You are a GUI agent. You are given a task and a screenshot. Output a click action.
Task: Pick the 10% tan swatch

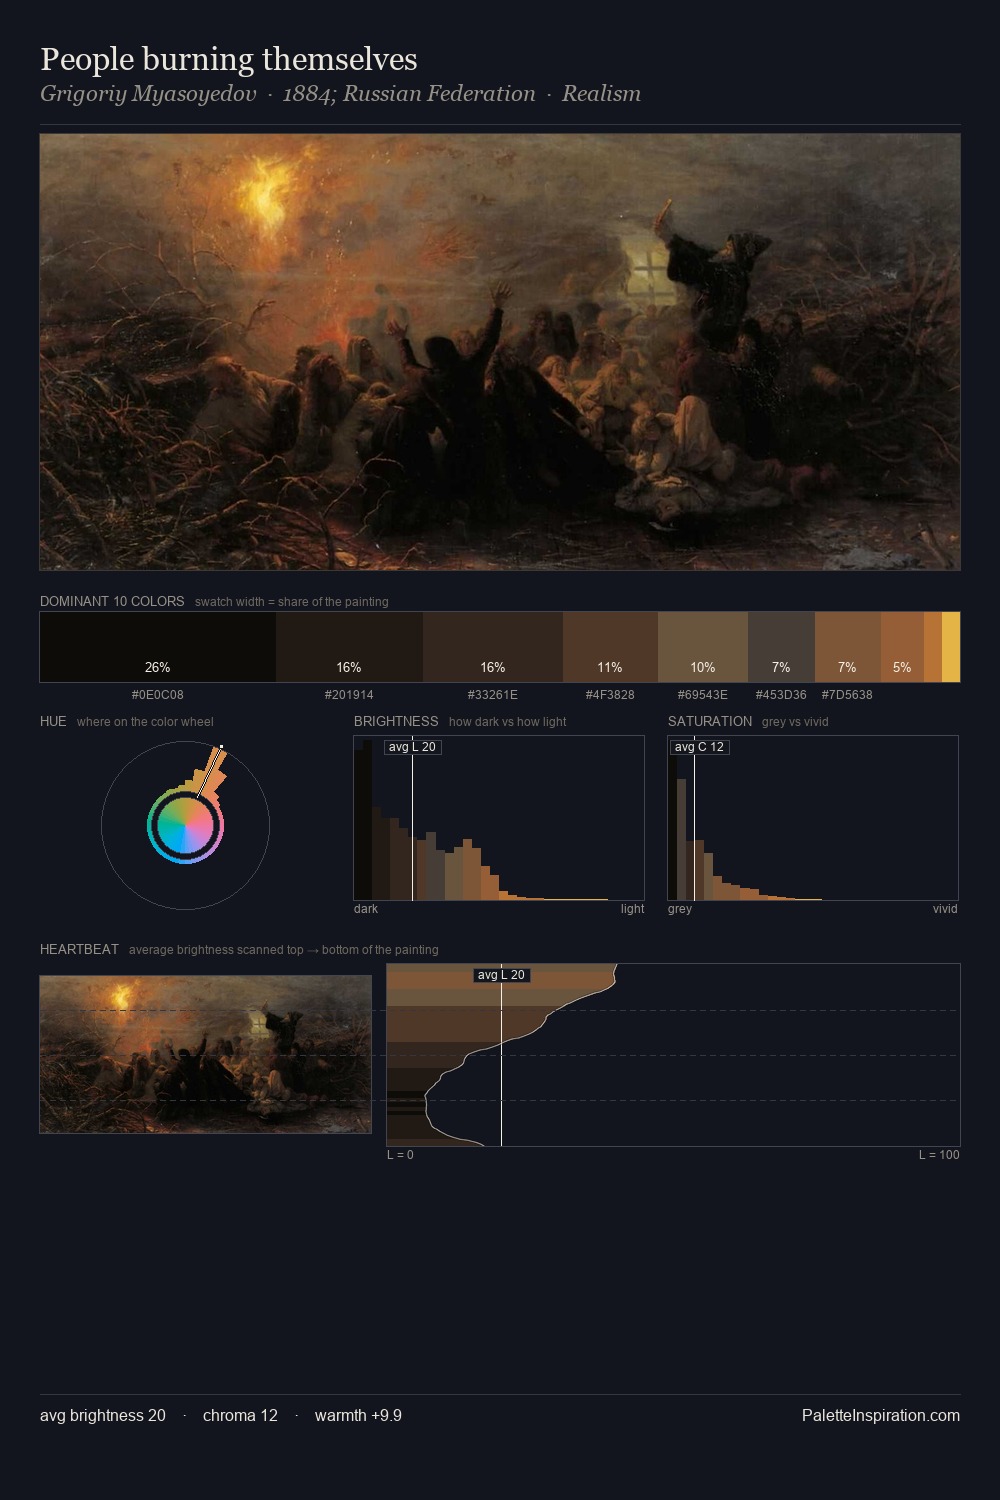[x=703, y=647]
